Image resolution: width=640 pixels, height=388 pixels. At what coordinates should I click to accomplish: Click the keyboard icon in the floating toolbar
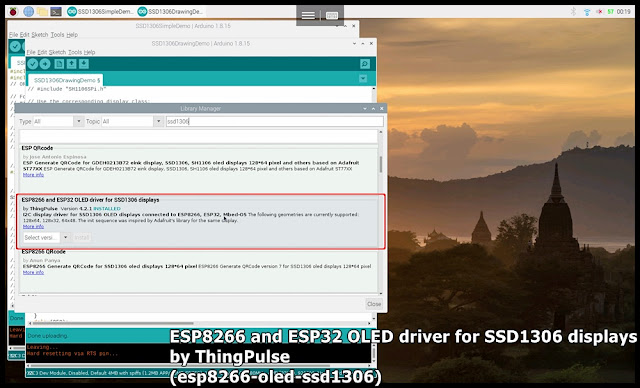332,16
